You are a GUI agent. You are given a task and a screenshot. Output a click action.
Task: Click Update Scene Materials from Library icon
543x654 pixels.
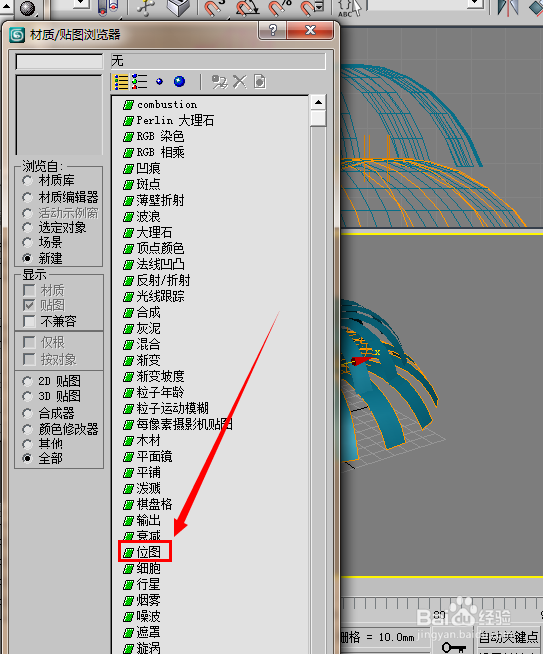click(219, 82)
